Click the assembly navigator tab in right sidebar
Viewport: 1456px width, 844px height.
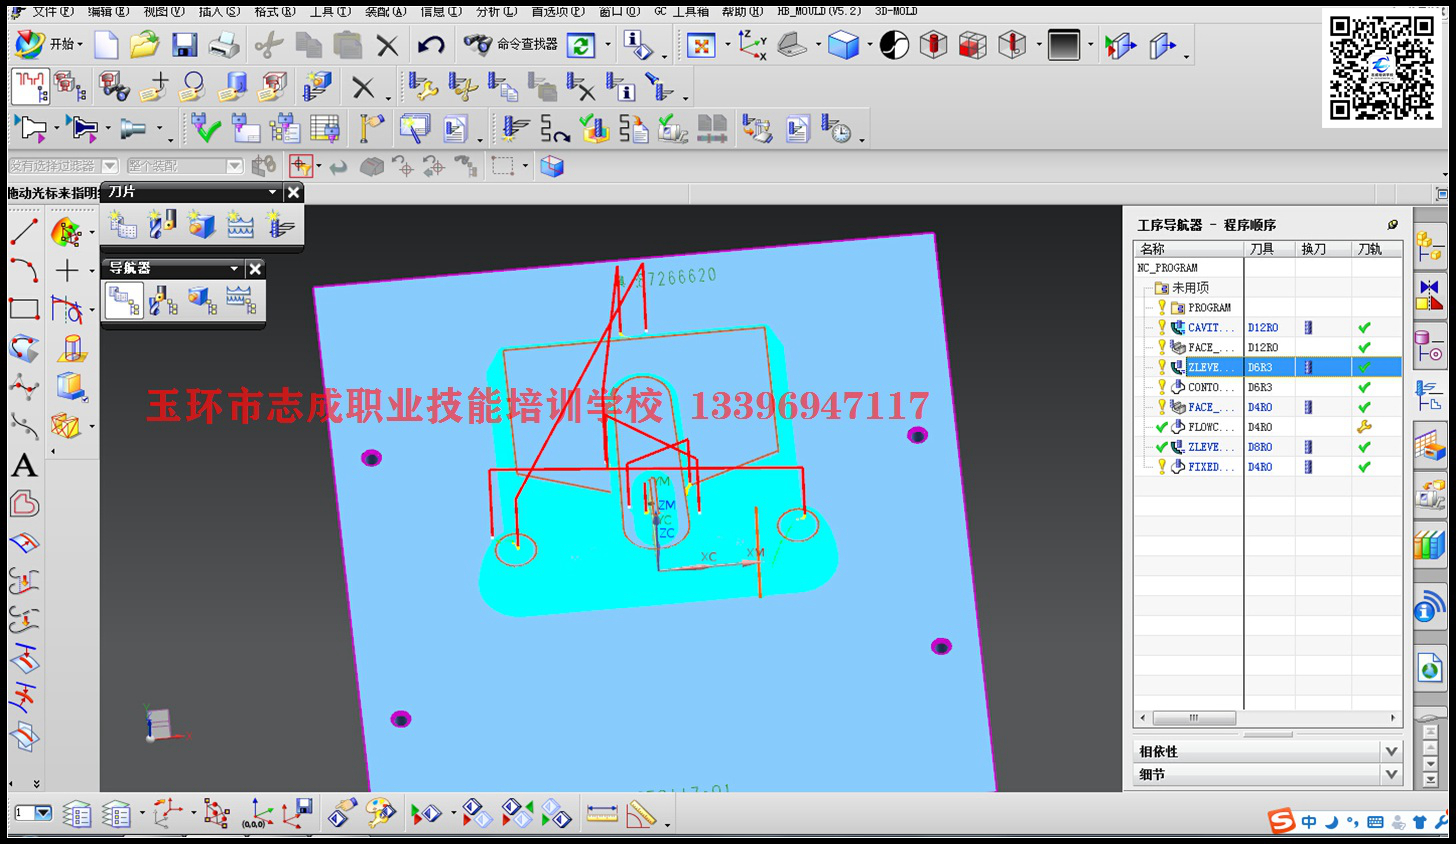click(x=1430, y=246)
